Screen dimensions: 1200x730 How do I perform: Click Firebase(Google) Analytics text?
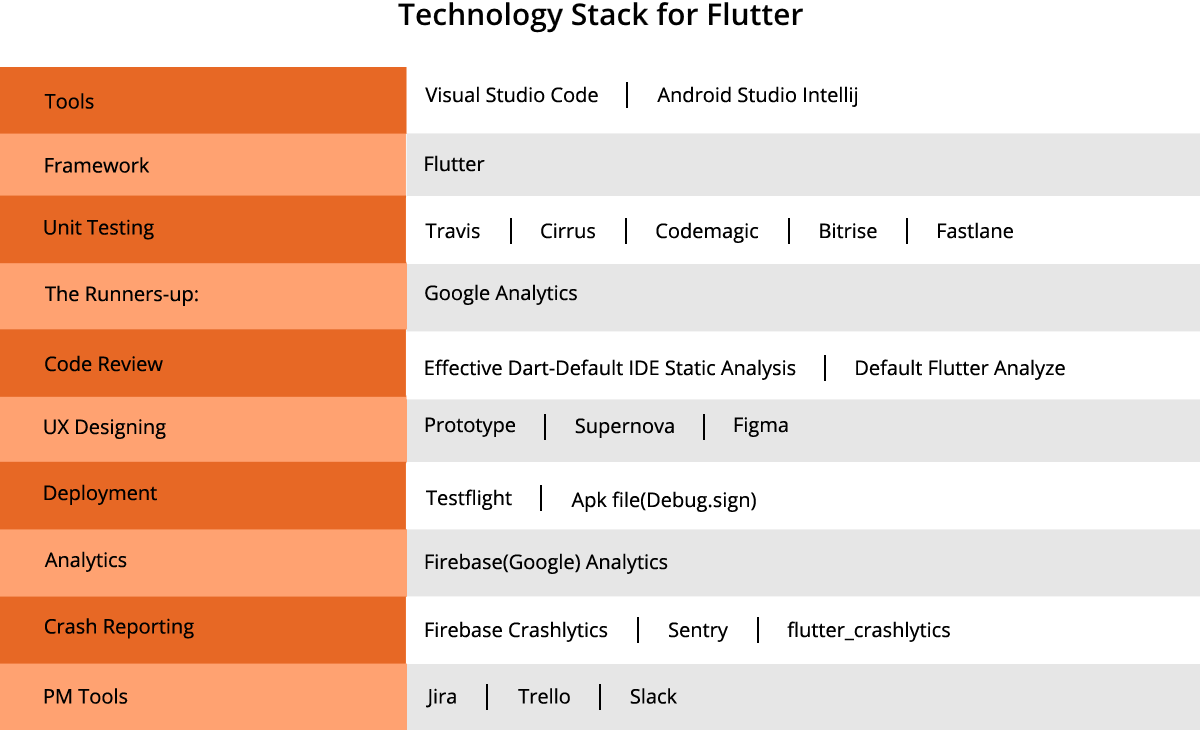pyautogui.click(x=545, y=562)
